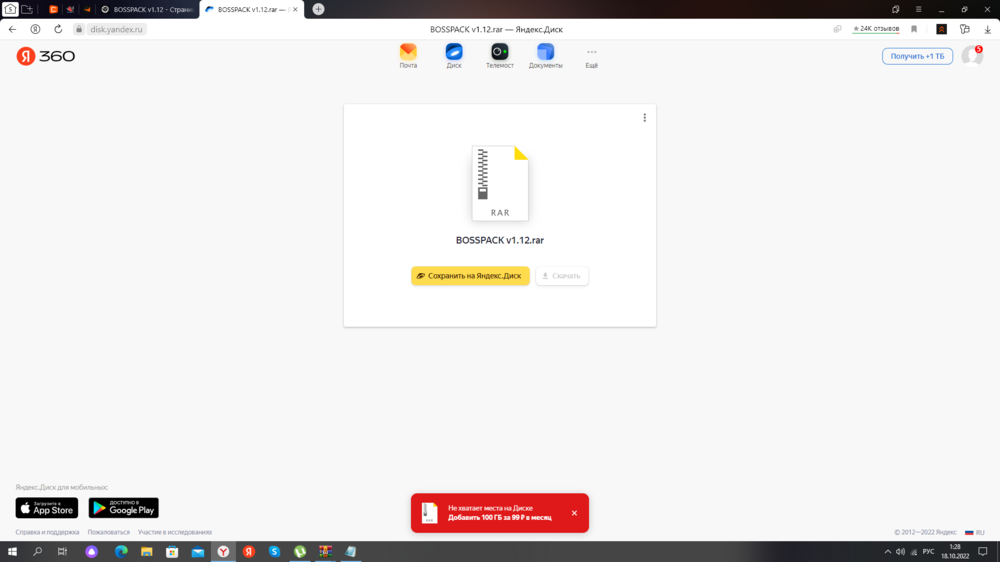The image size is (1000, 562).
Task: Open the Почта mail service icon
Action: point(408,55)
